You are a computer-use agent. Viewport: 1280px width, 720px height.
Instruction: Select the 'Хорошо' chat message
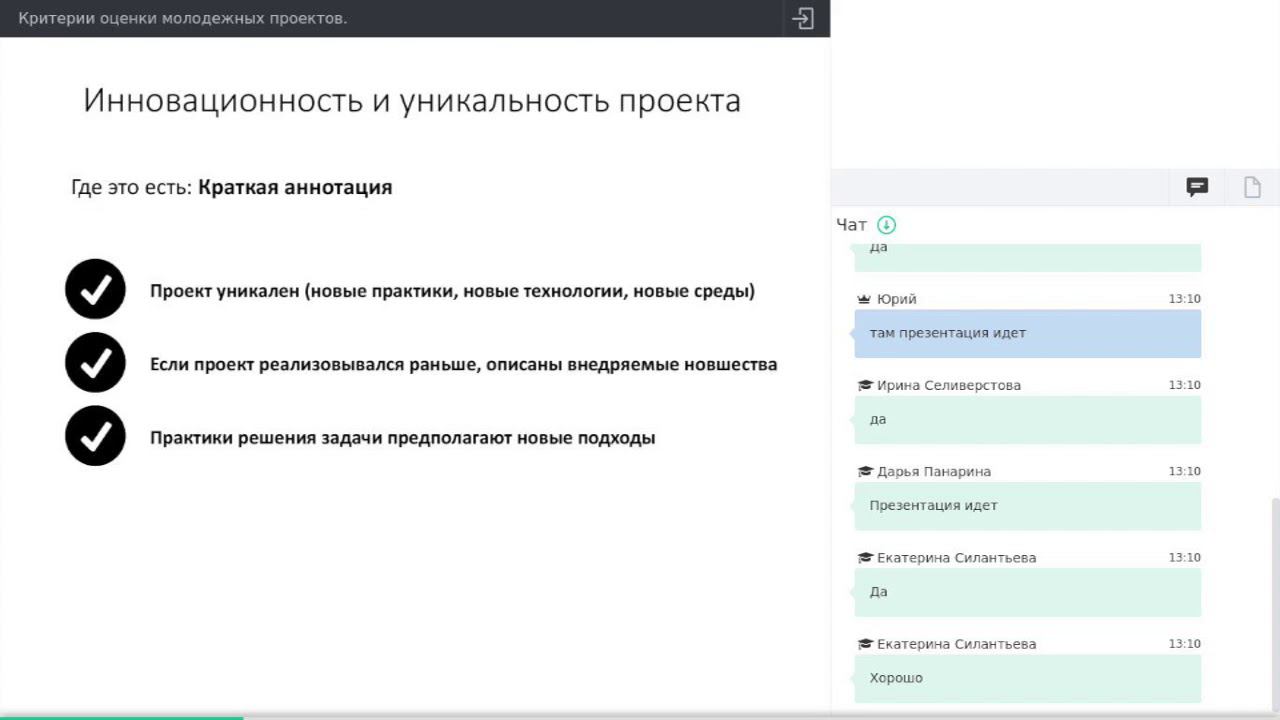coord(1027,677)
